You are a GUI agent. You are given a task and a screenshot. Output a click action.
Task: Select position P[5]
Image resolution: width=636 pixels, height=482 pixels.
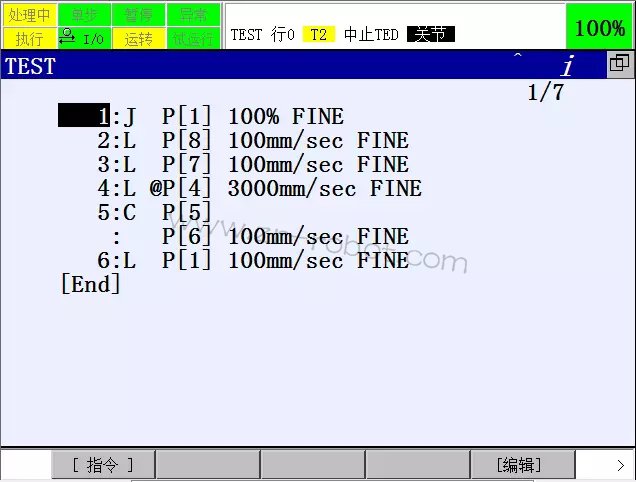tap(187, 212)
